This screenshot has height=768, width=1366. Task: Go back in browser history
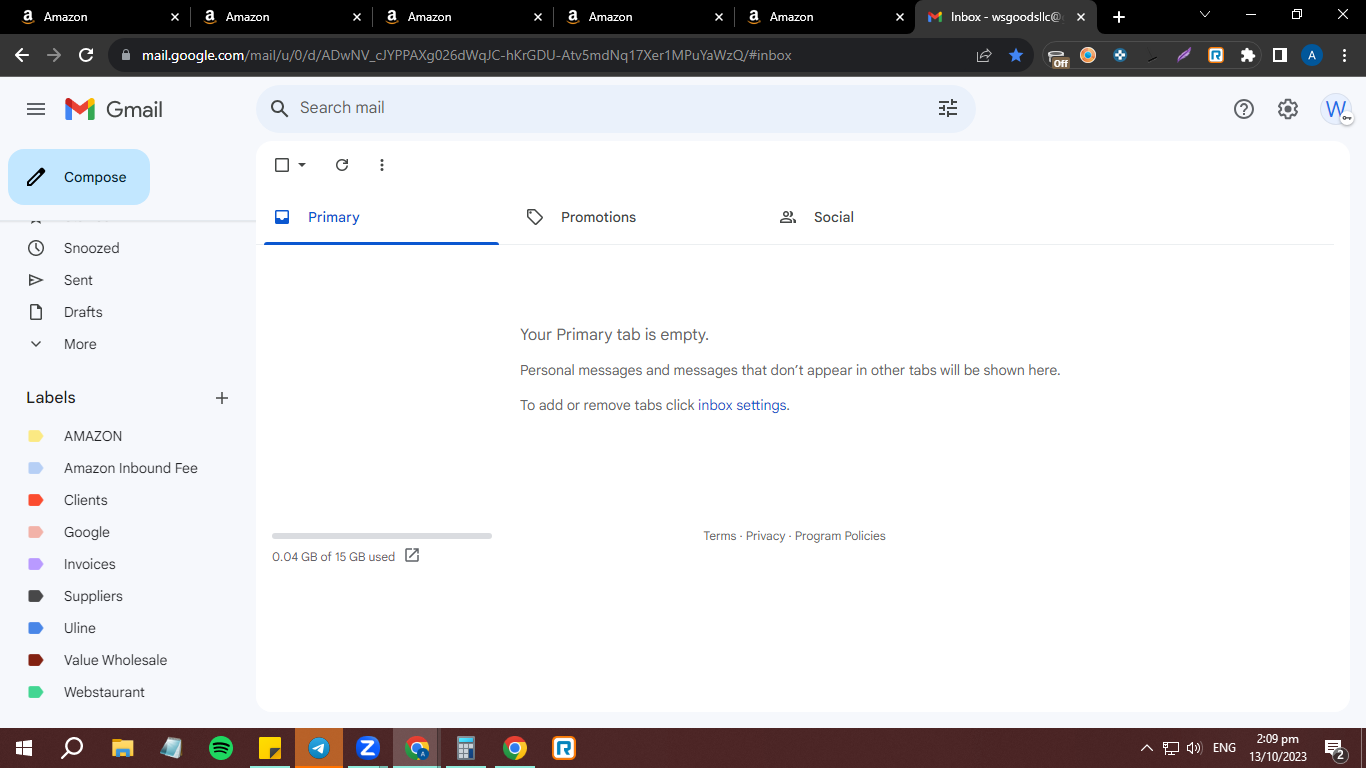(22, 55)
